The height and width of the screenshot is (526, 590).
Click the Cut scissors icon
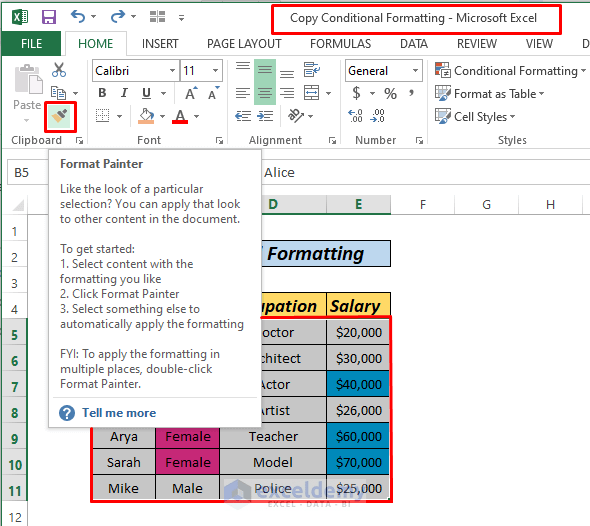(59, 70)
